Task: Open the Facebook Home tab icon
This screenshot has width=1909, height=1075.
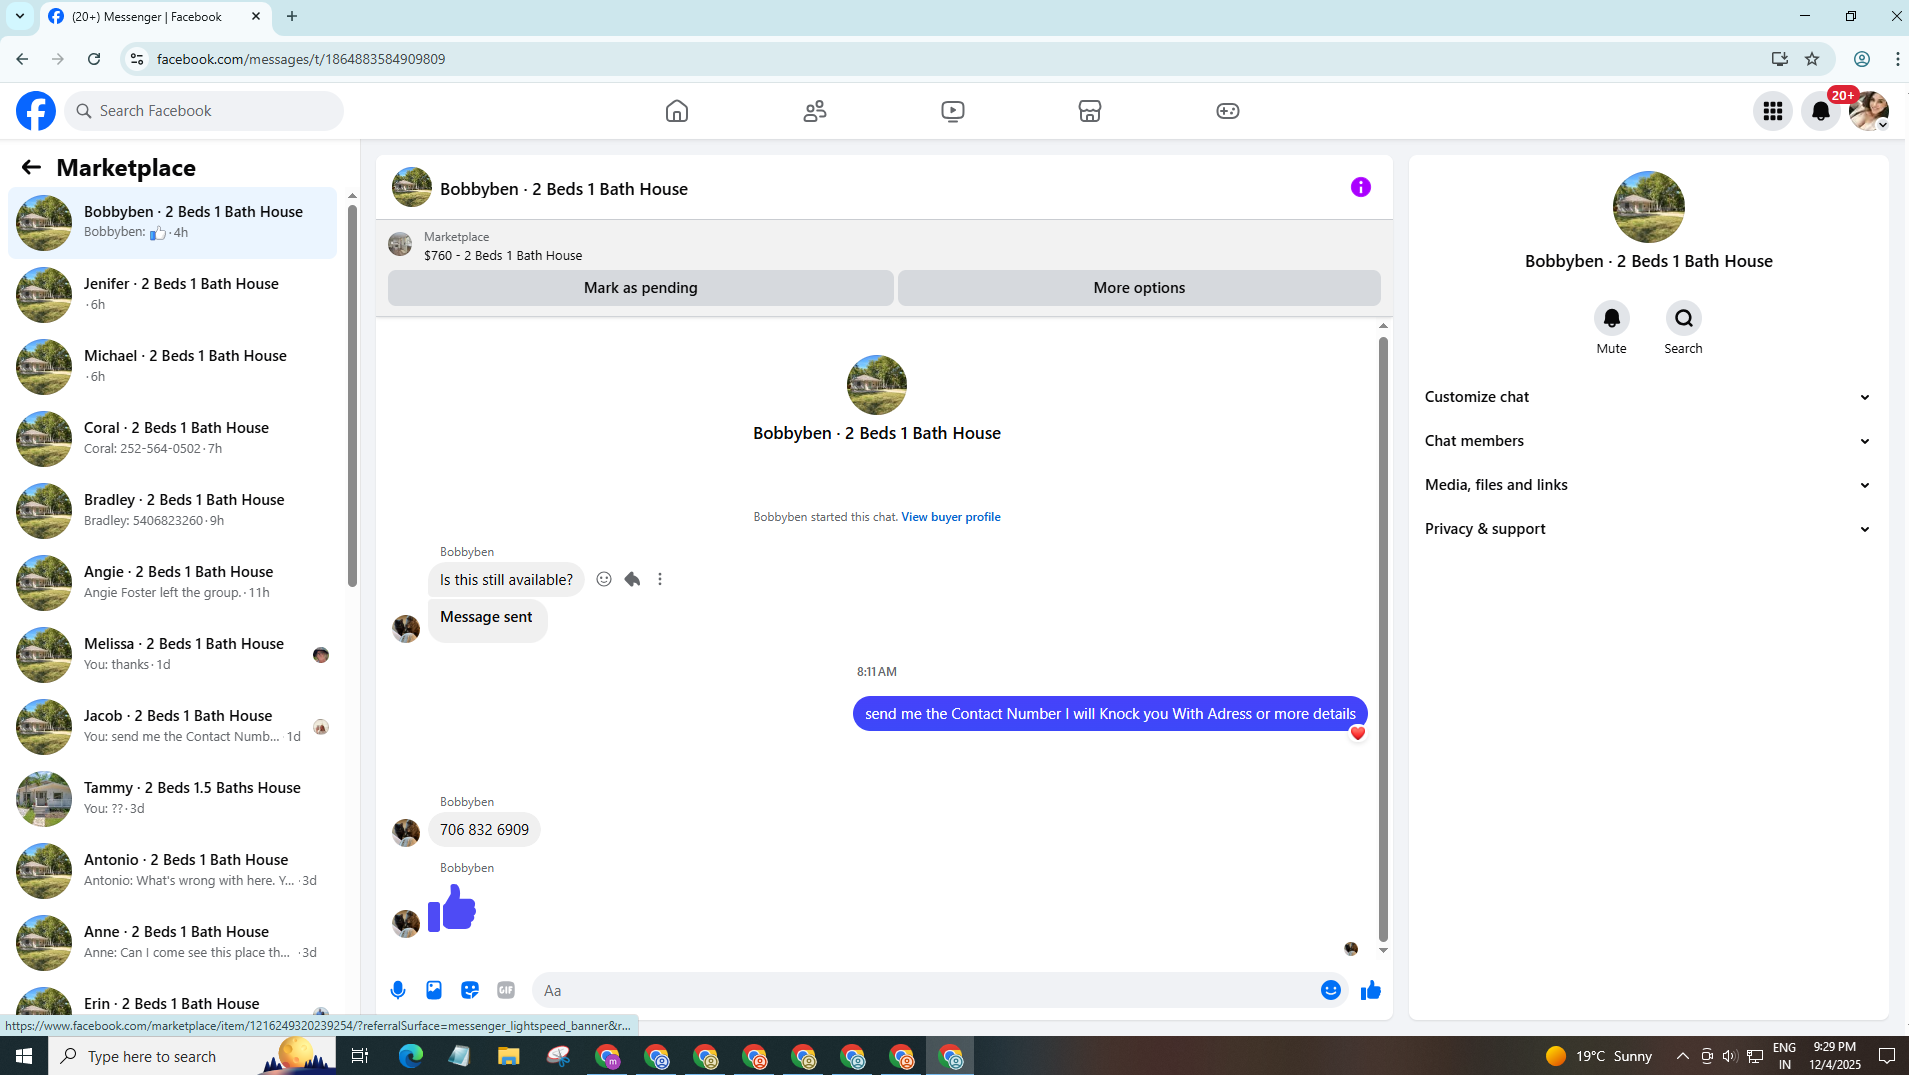Action: click(x=677, y=111)
